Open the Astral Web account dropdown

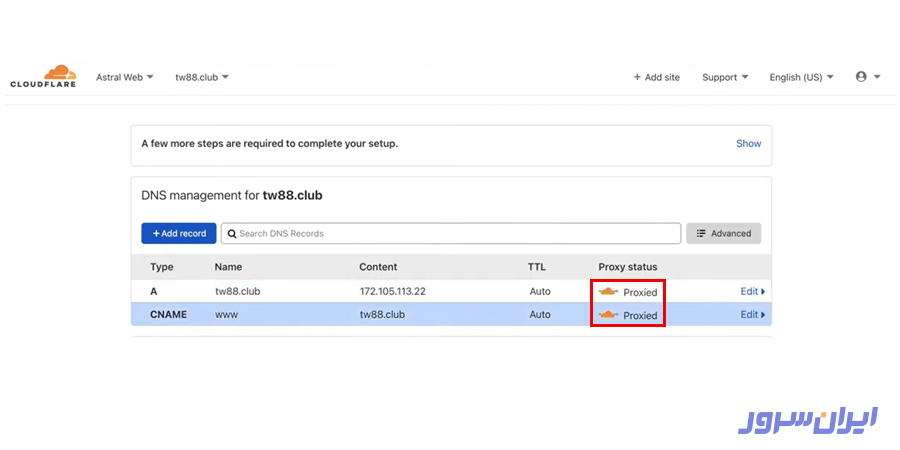pos(124,77)
